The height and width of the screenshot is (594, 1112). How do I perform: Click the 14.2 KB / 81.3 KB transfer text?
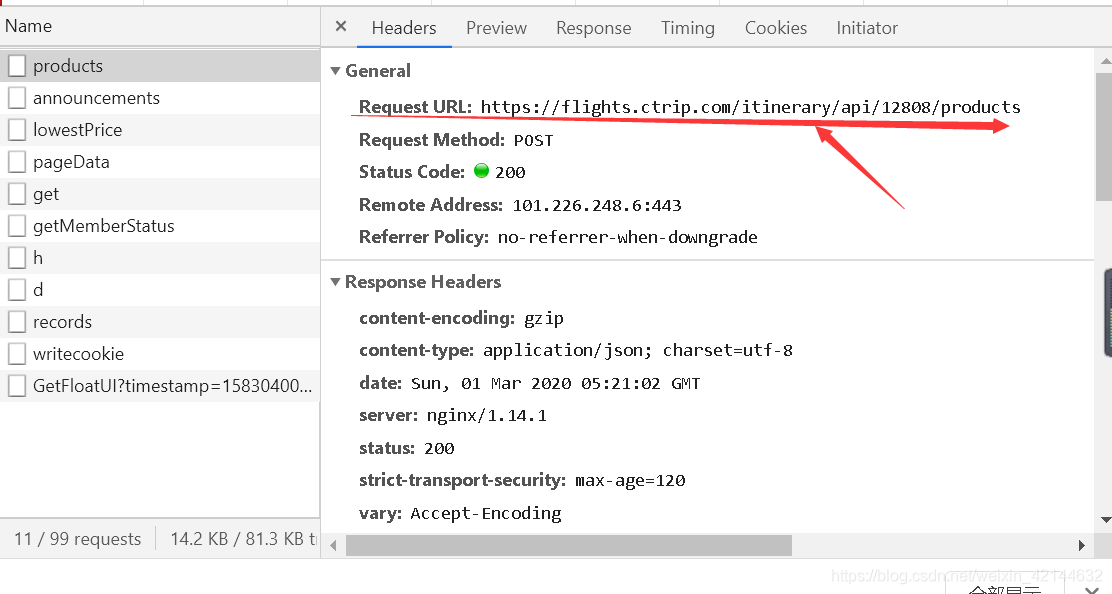tap(244, 539)
